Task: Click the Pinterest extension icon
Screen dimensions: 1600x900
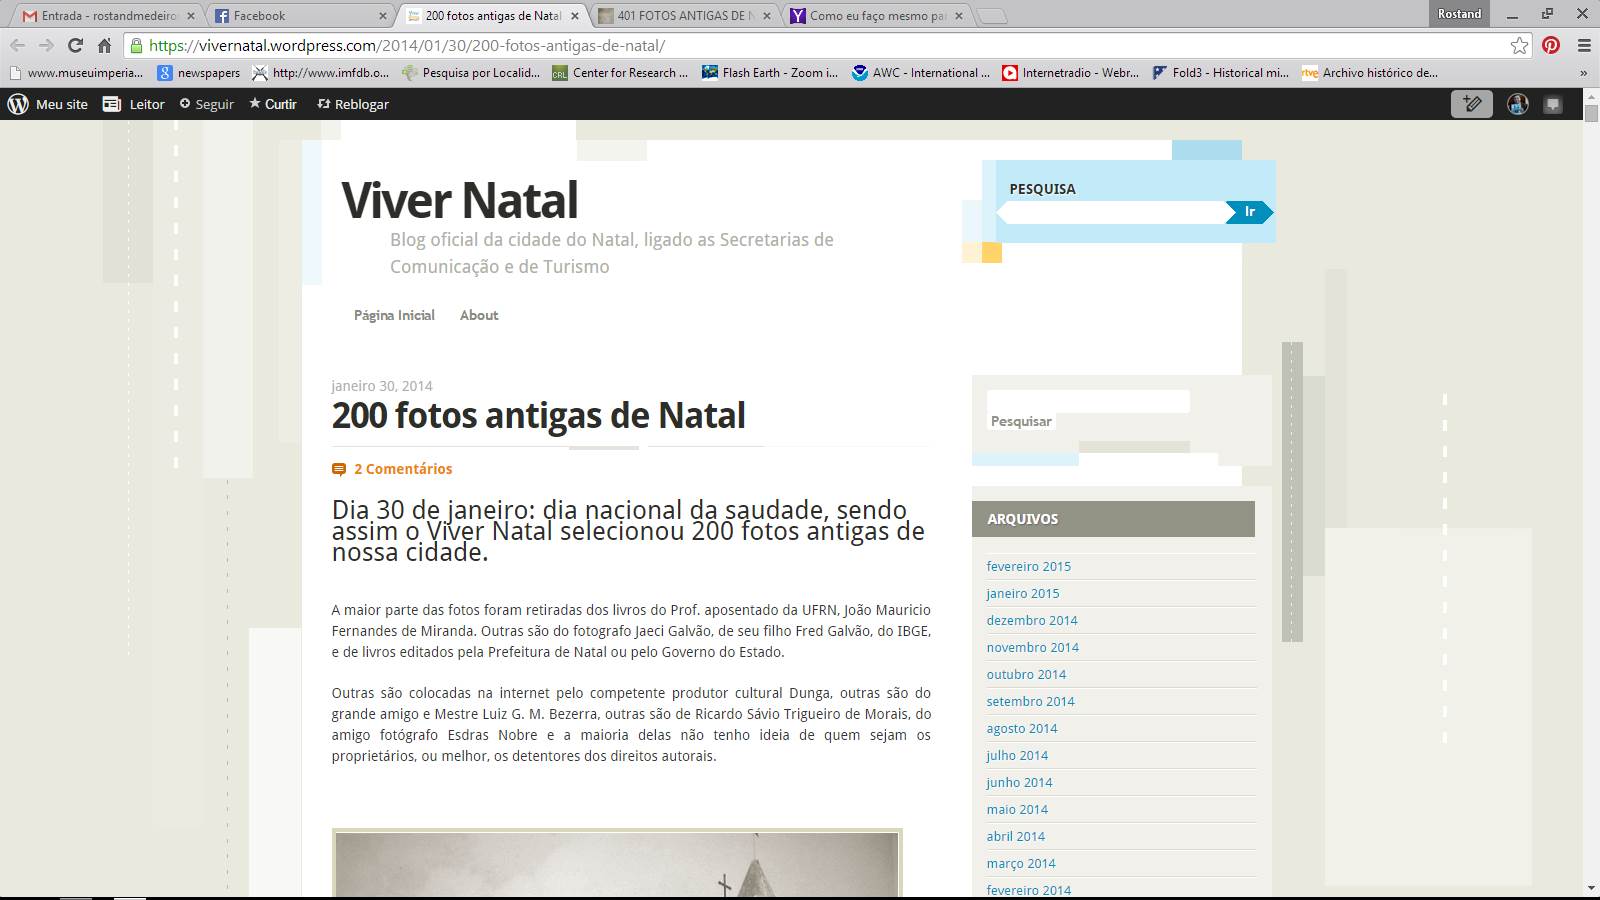Action: pos(1551,45)
